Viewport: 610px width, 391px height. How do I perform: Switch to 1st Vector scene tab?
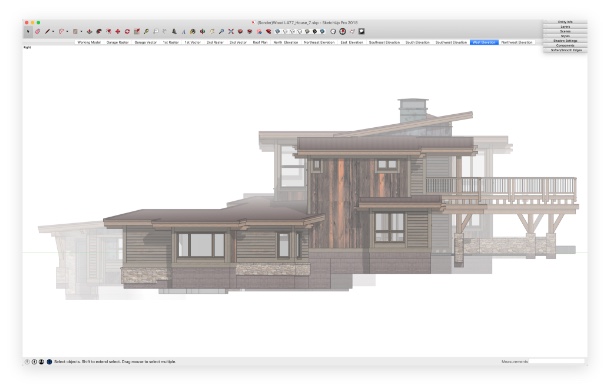coord(193,42)
